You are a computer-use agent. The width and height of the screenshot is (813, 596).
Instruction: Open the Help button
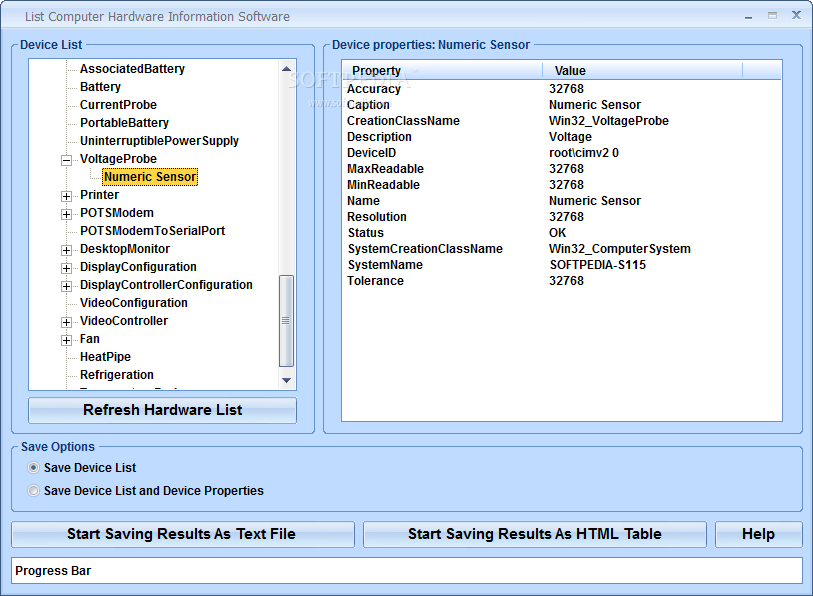point(759,534)
